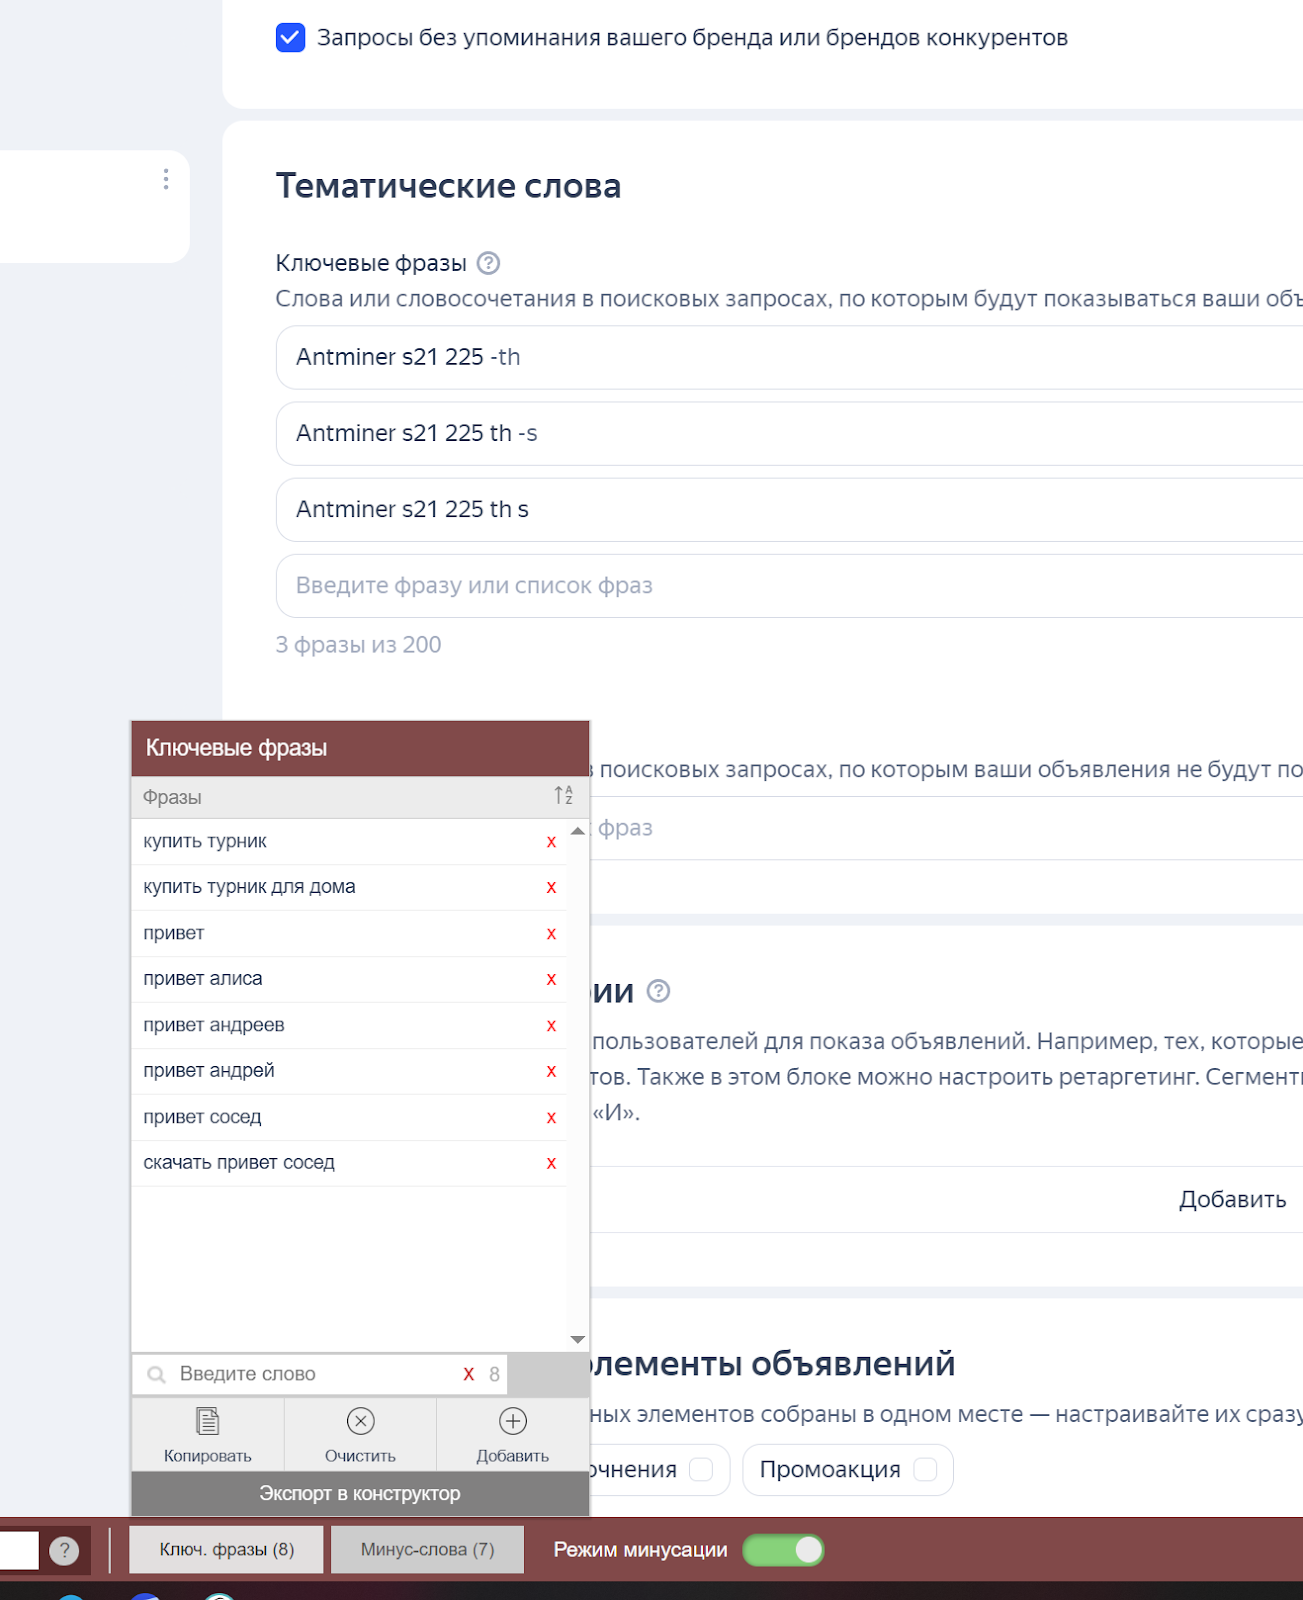1303x1600 pixels.
Task: Click the Добавить link in audience section
Action: [x=1231, y=1199]
